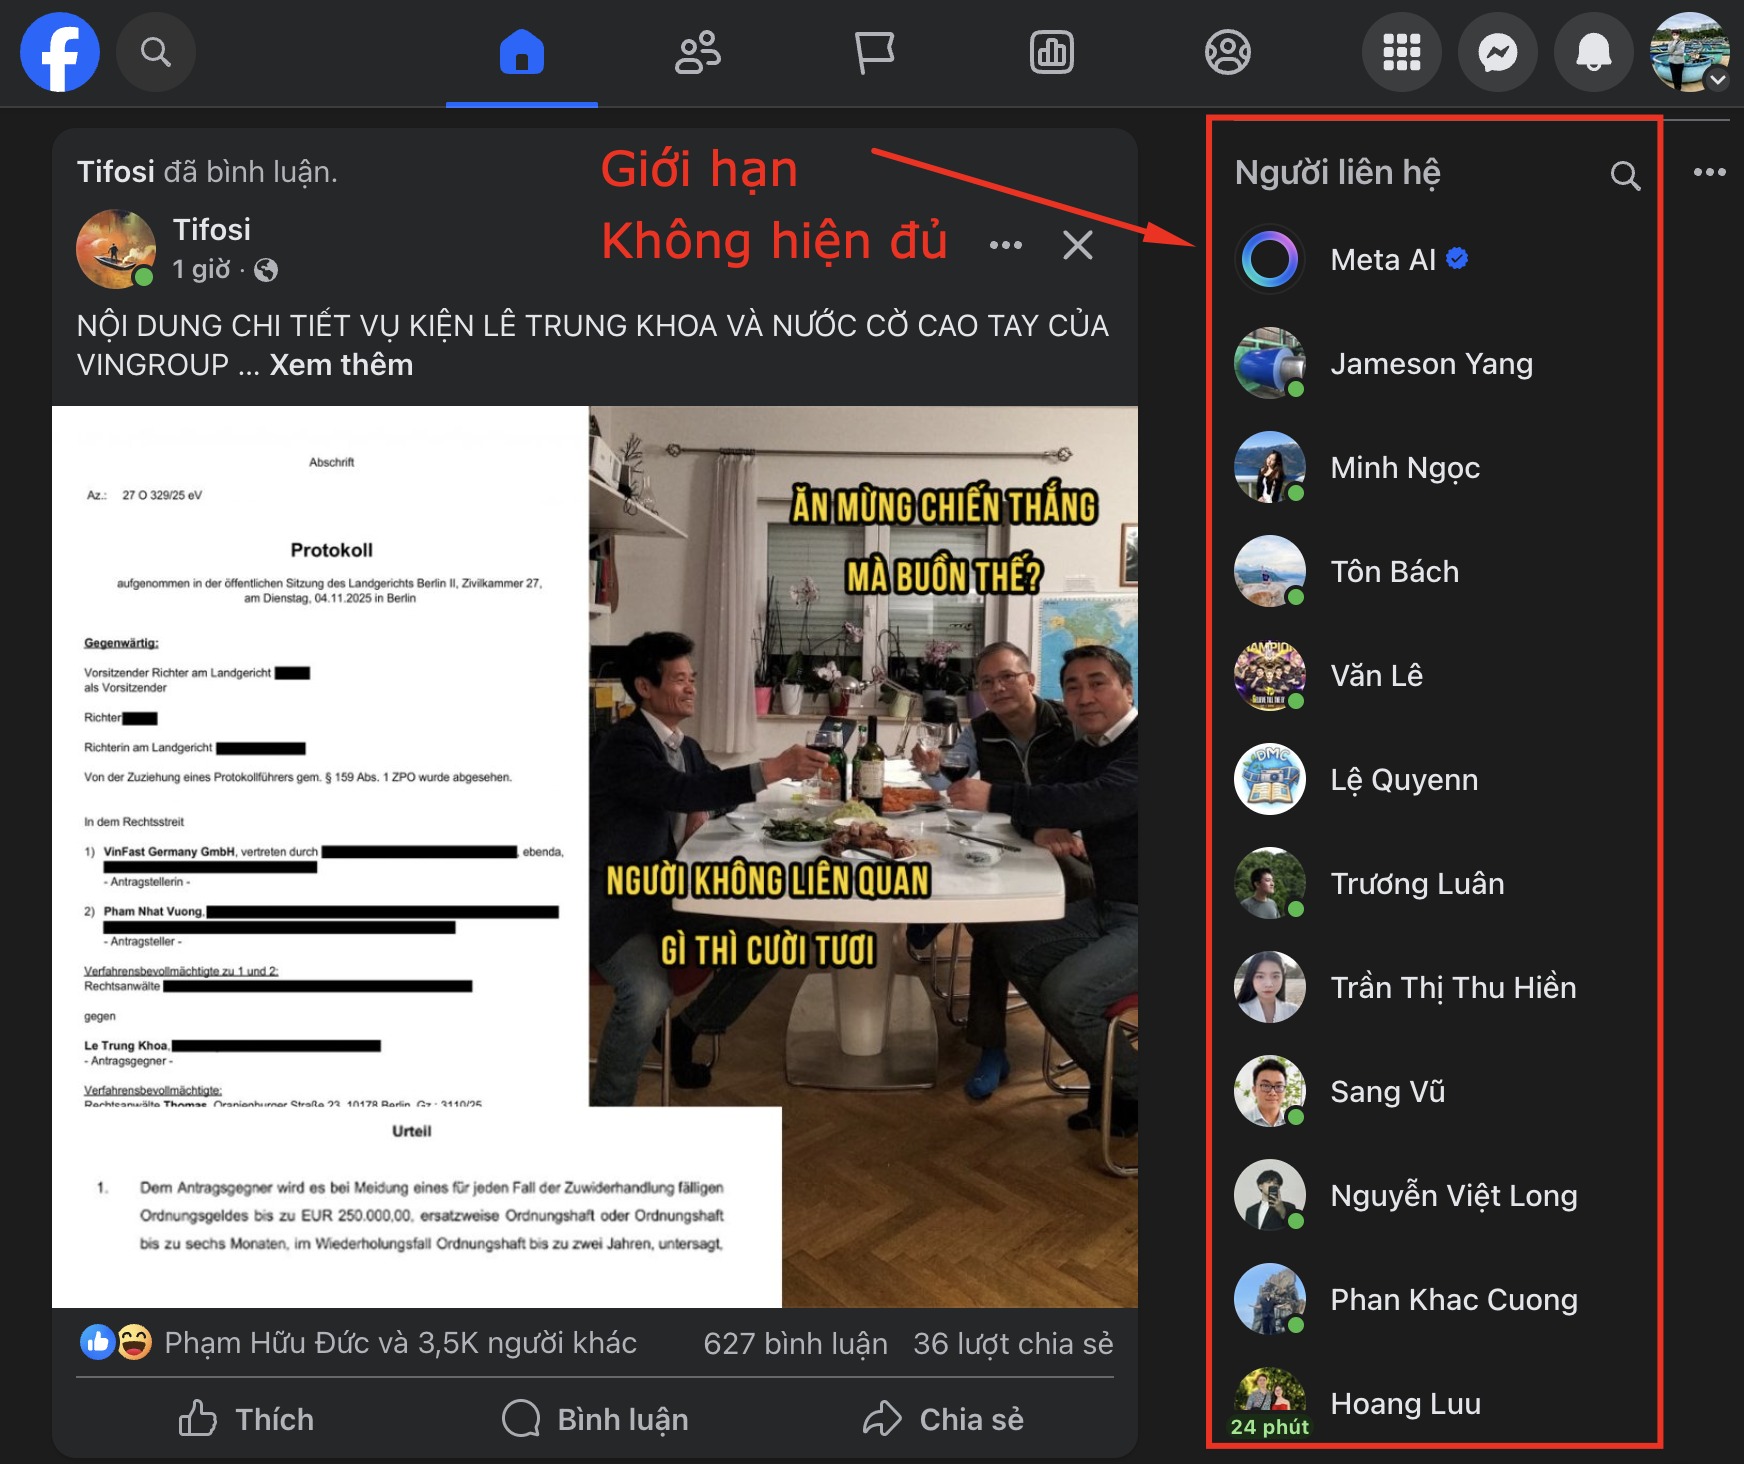View the 36 lượt chia sẻ
1744x1464 pixels.
1013,1343
